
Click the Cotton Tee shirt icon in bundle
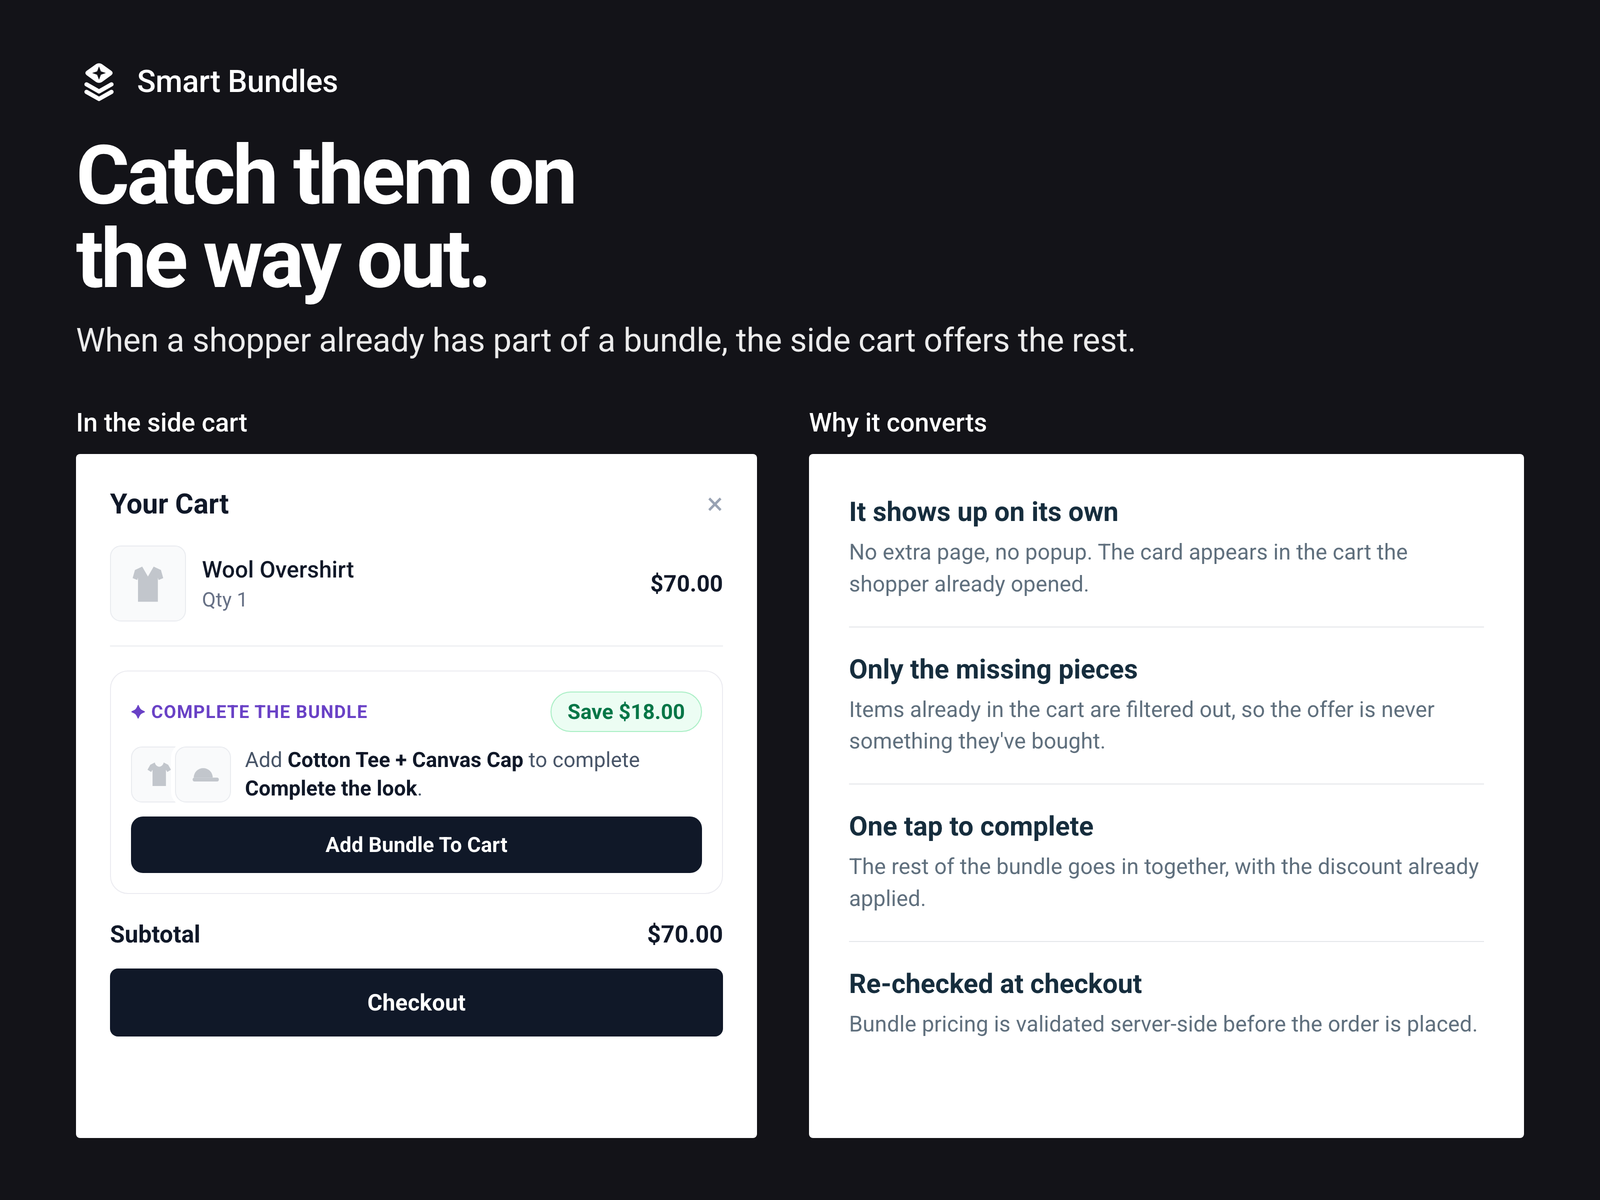[158, 774]
